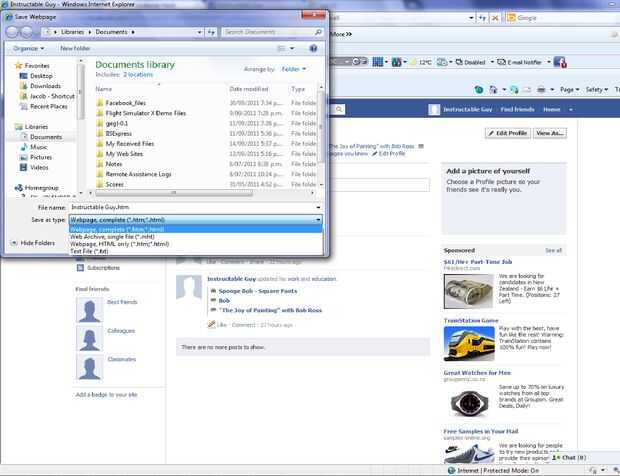Select the Facebook_files folder icon
The height and width of the screenshot is (476, 620).
point(100,103)
